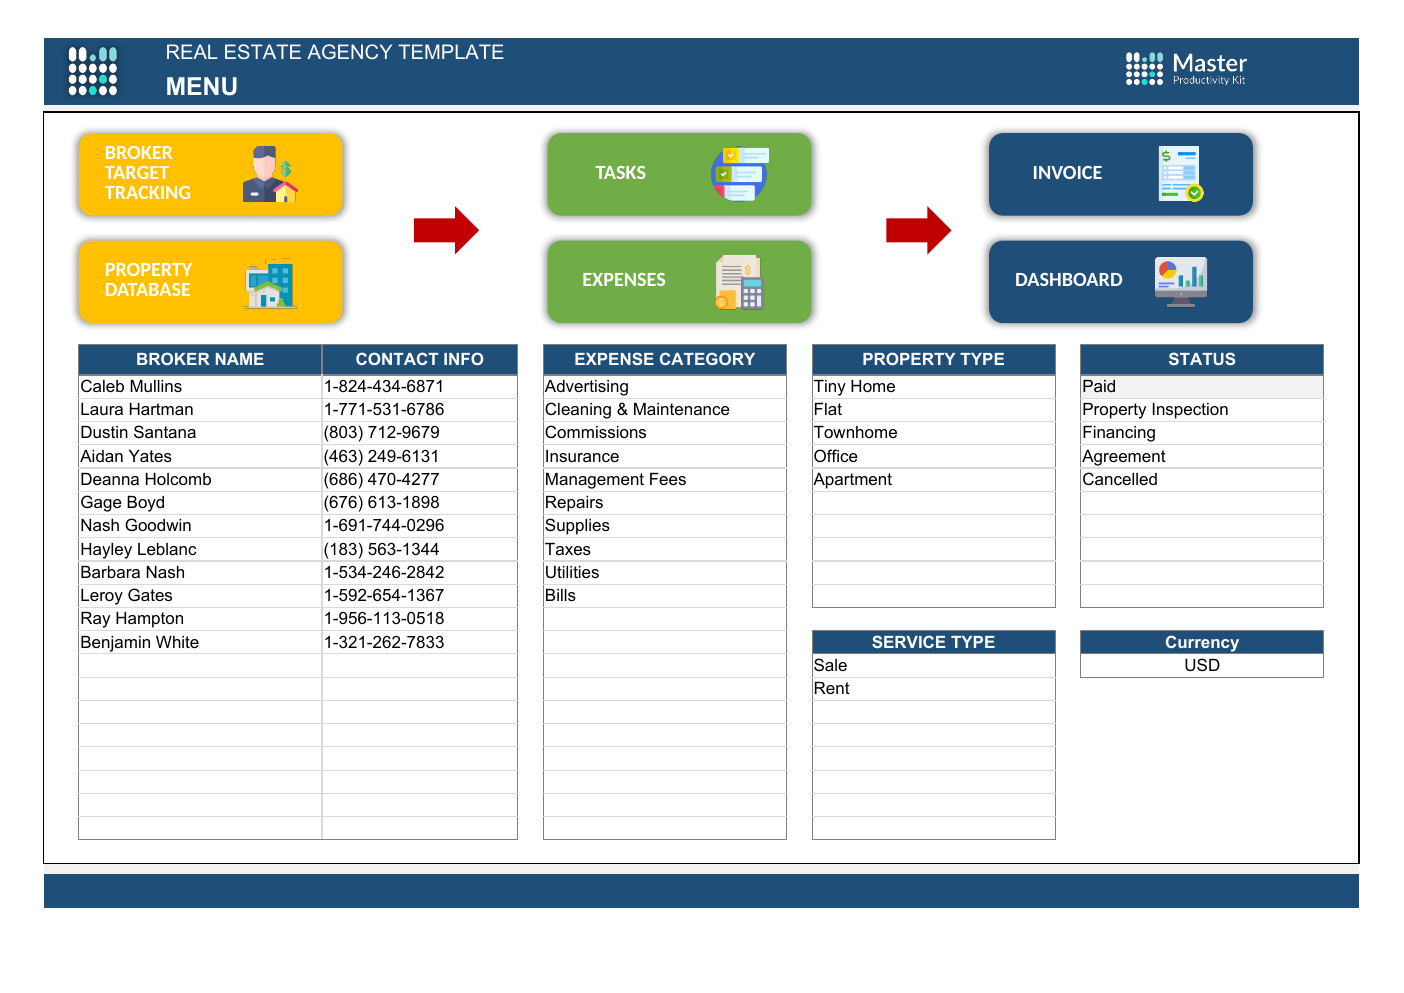1404x993 pixels.
Task: Open the Property Database sheet
Action: pos(211,281)
